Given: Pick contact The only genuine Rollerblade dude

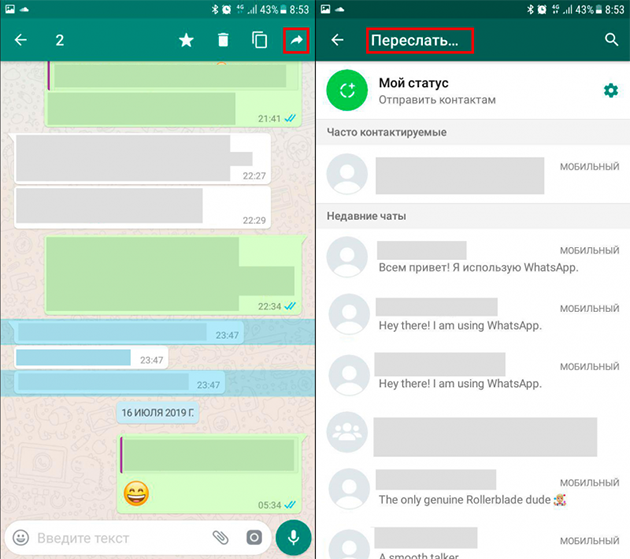Looking at the screenshot, I should coord(473,489).
